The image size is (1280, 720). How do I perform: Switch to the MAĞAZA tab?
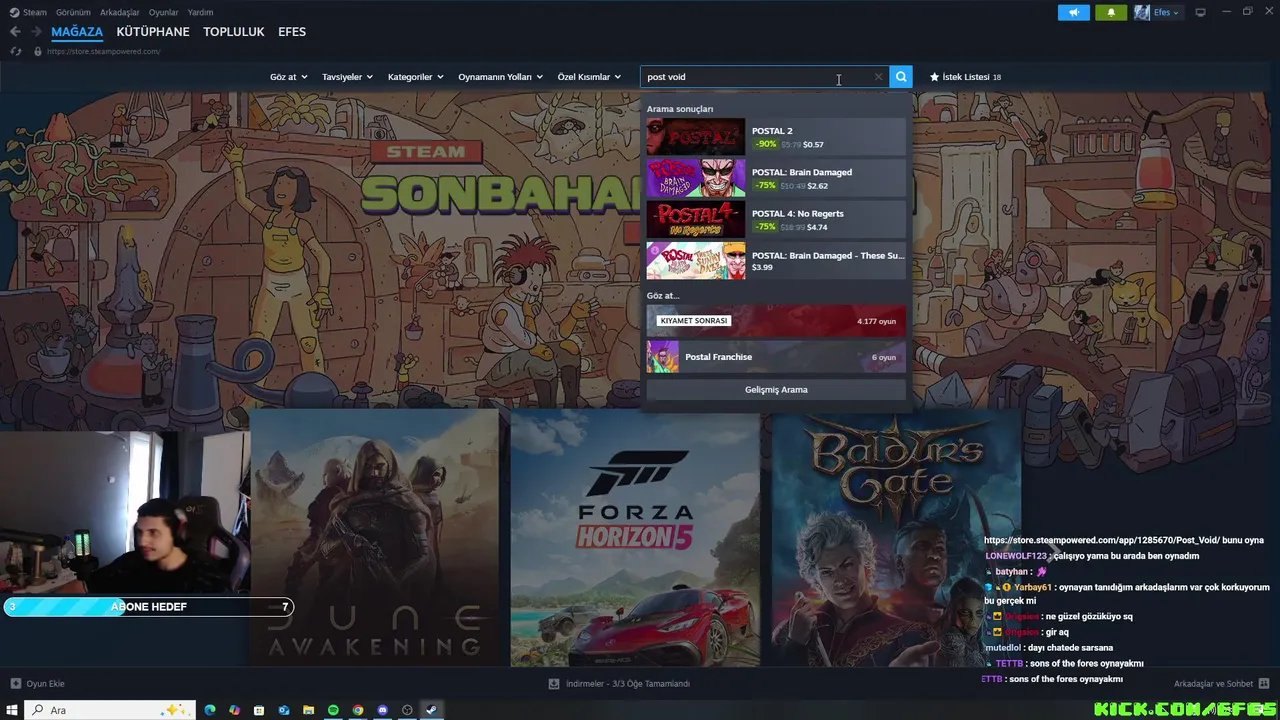(x=77, y=32)
